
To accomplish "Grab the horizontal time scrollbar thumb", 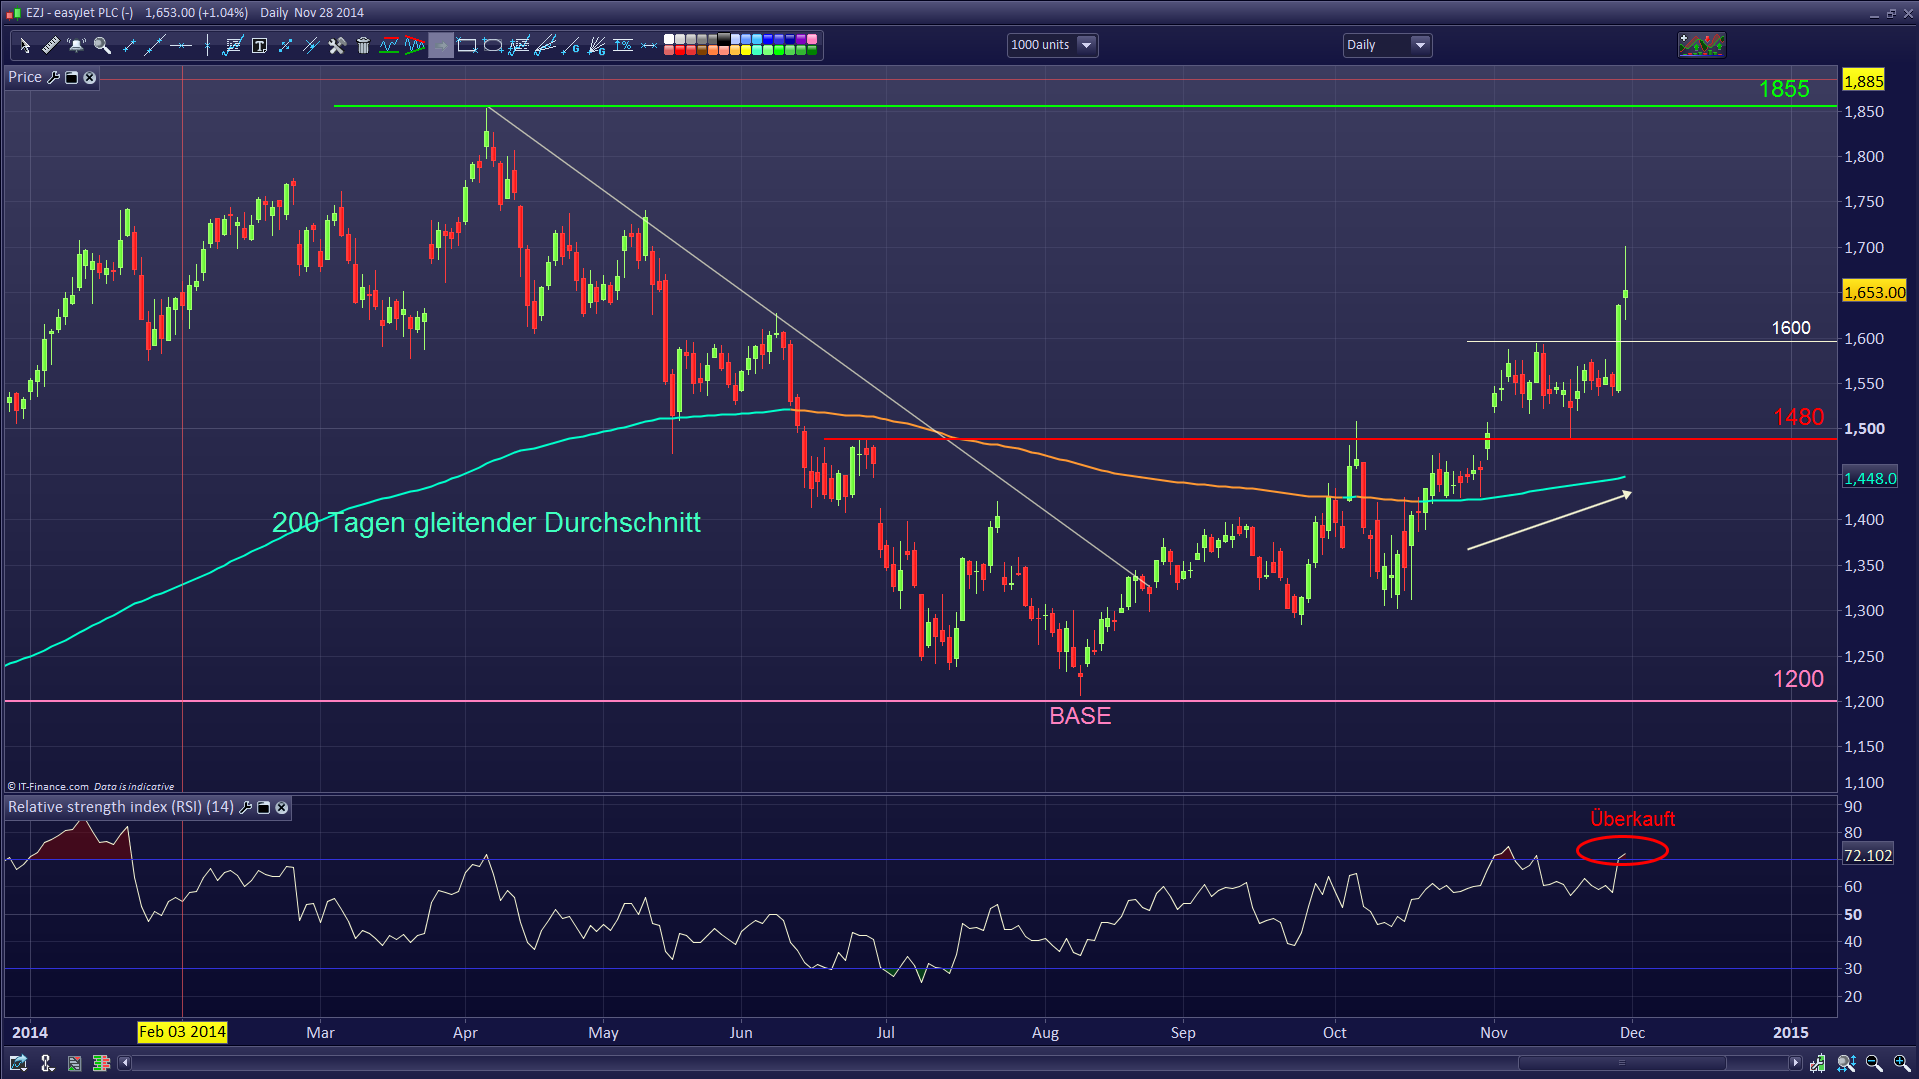I will coord(1622,1063).
